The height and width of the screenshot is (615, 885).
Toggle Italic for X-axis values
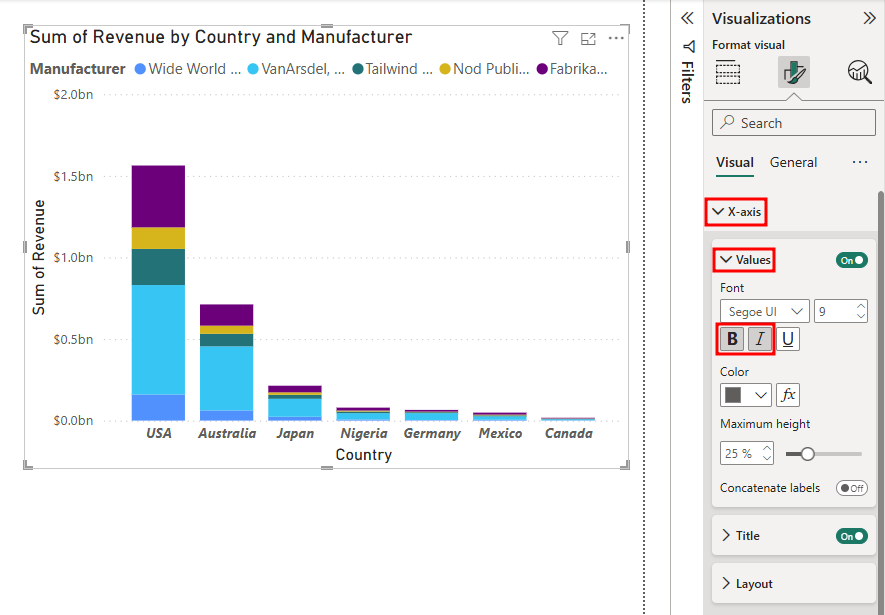(x=760, y=339)
